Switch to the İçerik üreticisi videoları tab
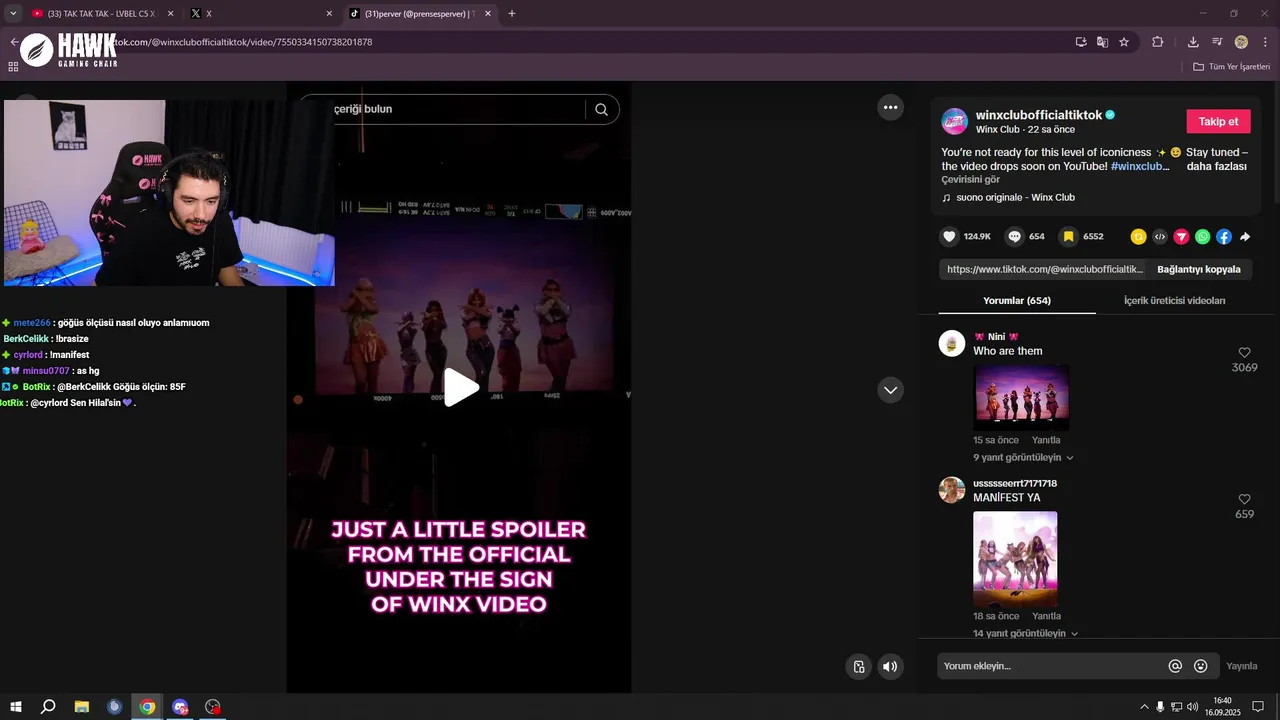The height and width of the screenshot is (720, 1280). pyautogui.click(x=1174, y=300)
